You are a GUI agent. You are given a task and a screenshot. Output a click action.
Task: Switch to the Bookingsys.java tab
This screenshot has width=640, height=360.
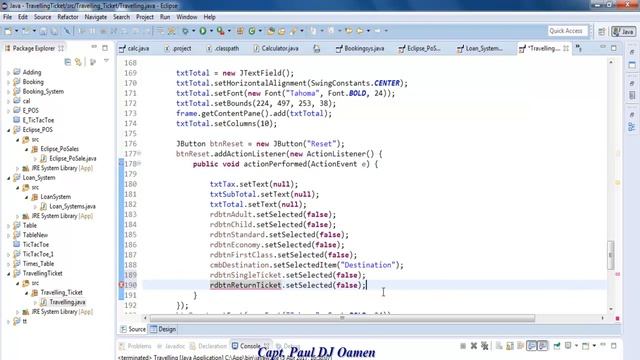pyautogui.click(x=360, y=48)
